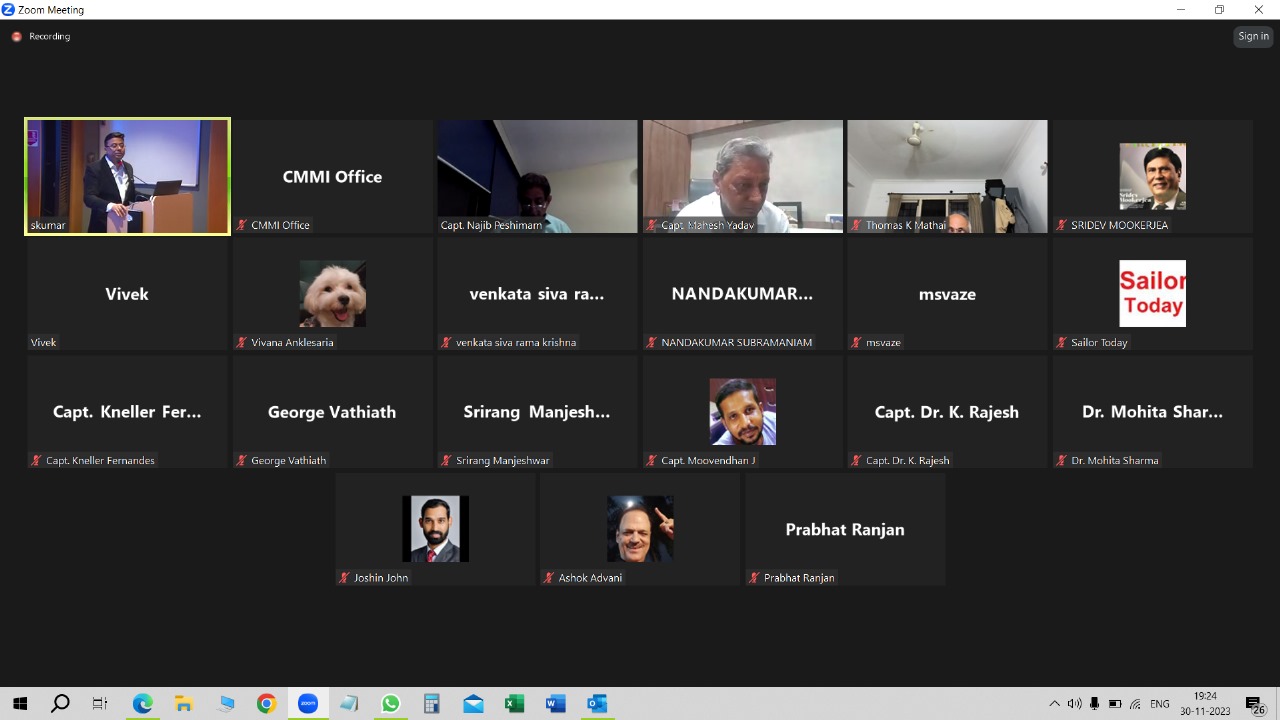
Task: Expand the hidden system tray icons
Action: pyautogui.click(x=1054, y=704)
